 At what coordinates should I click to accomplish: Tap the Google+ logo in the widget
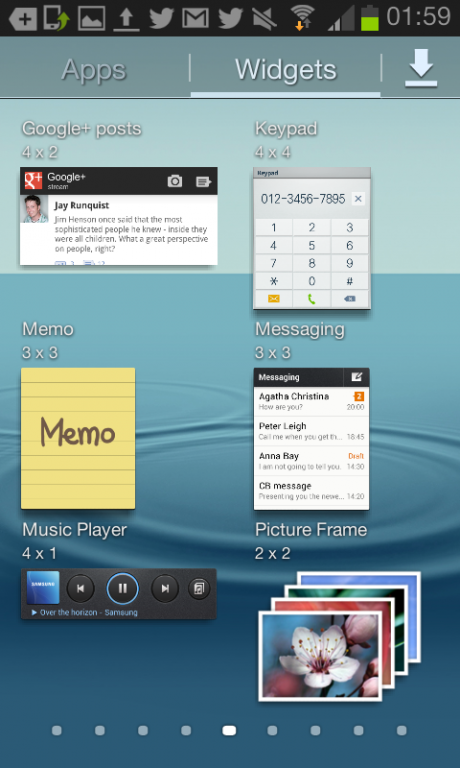pos(33,181)
